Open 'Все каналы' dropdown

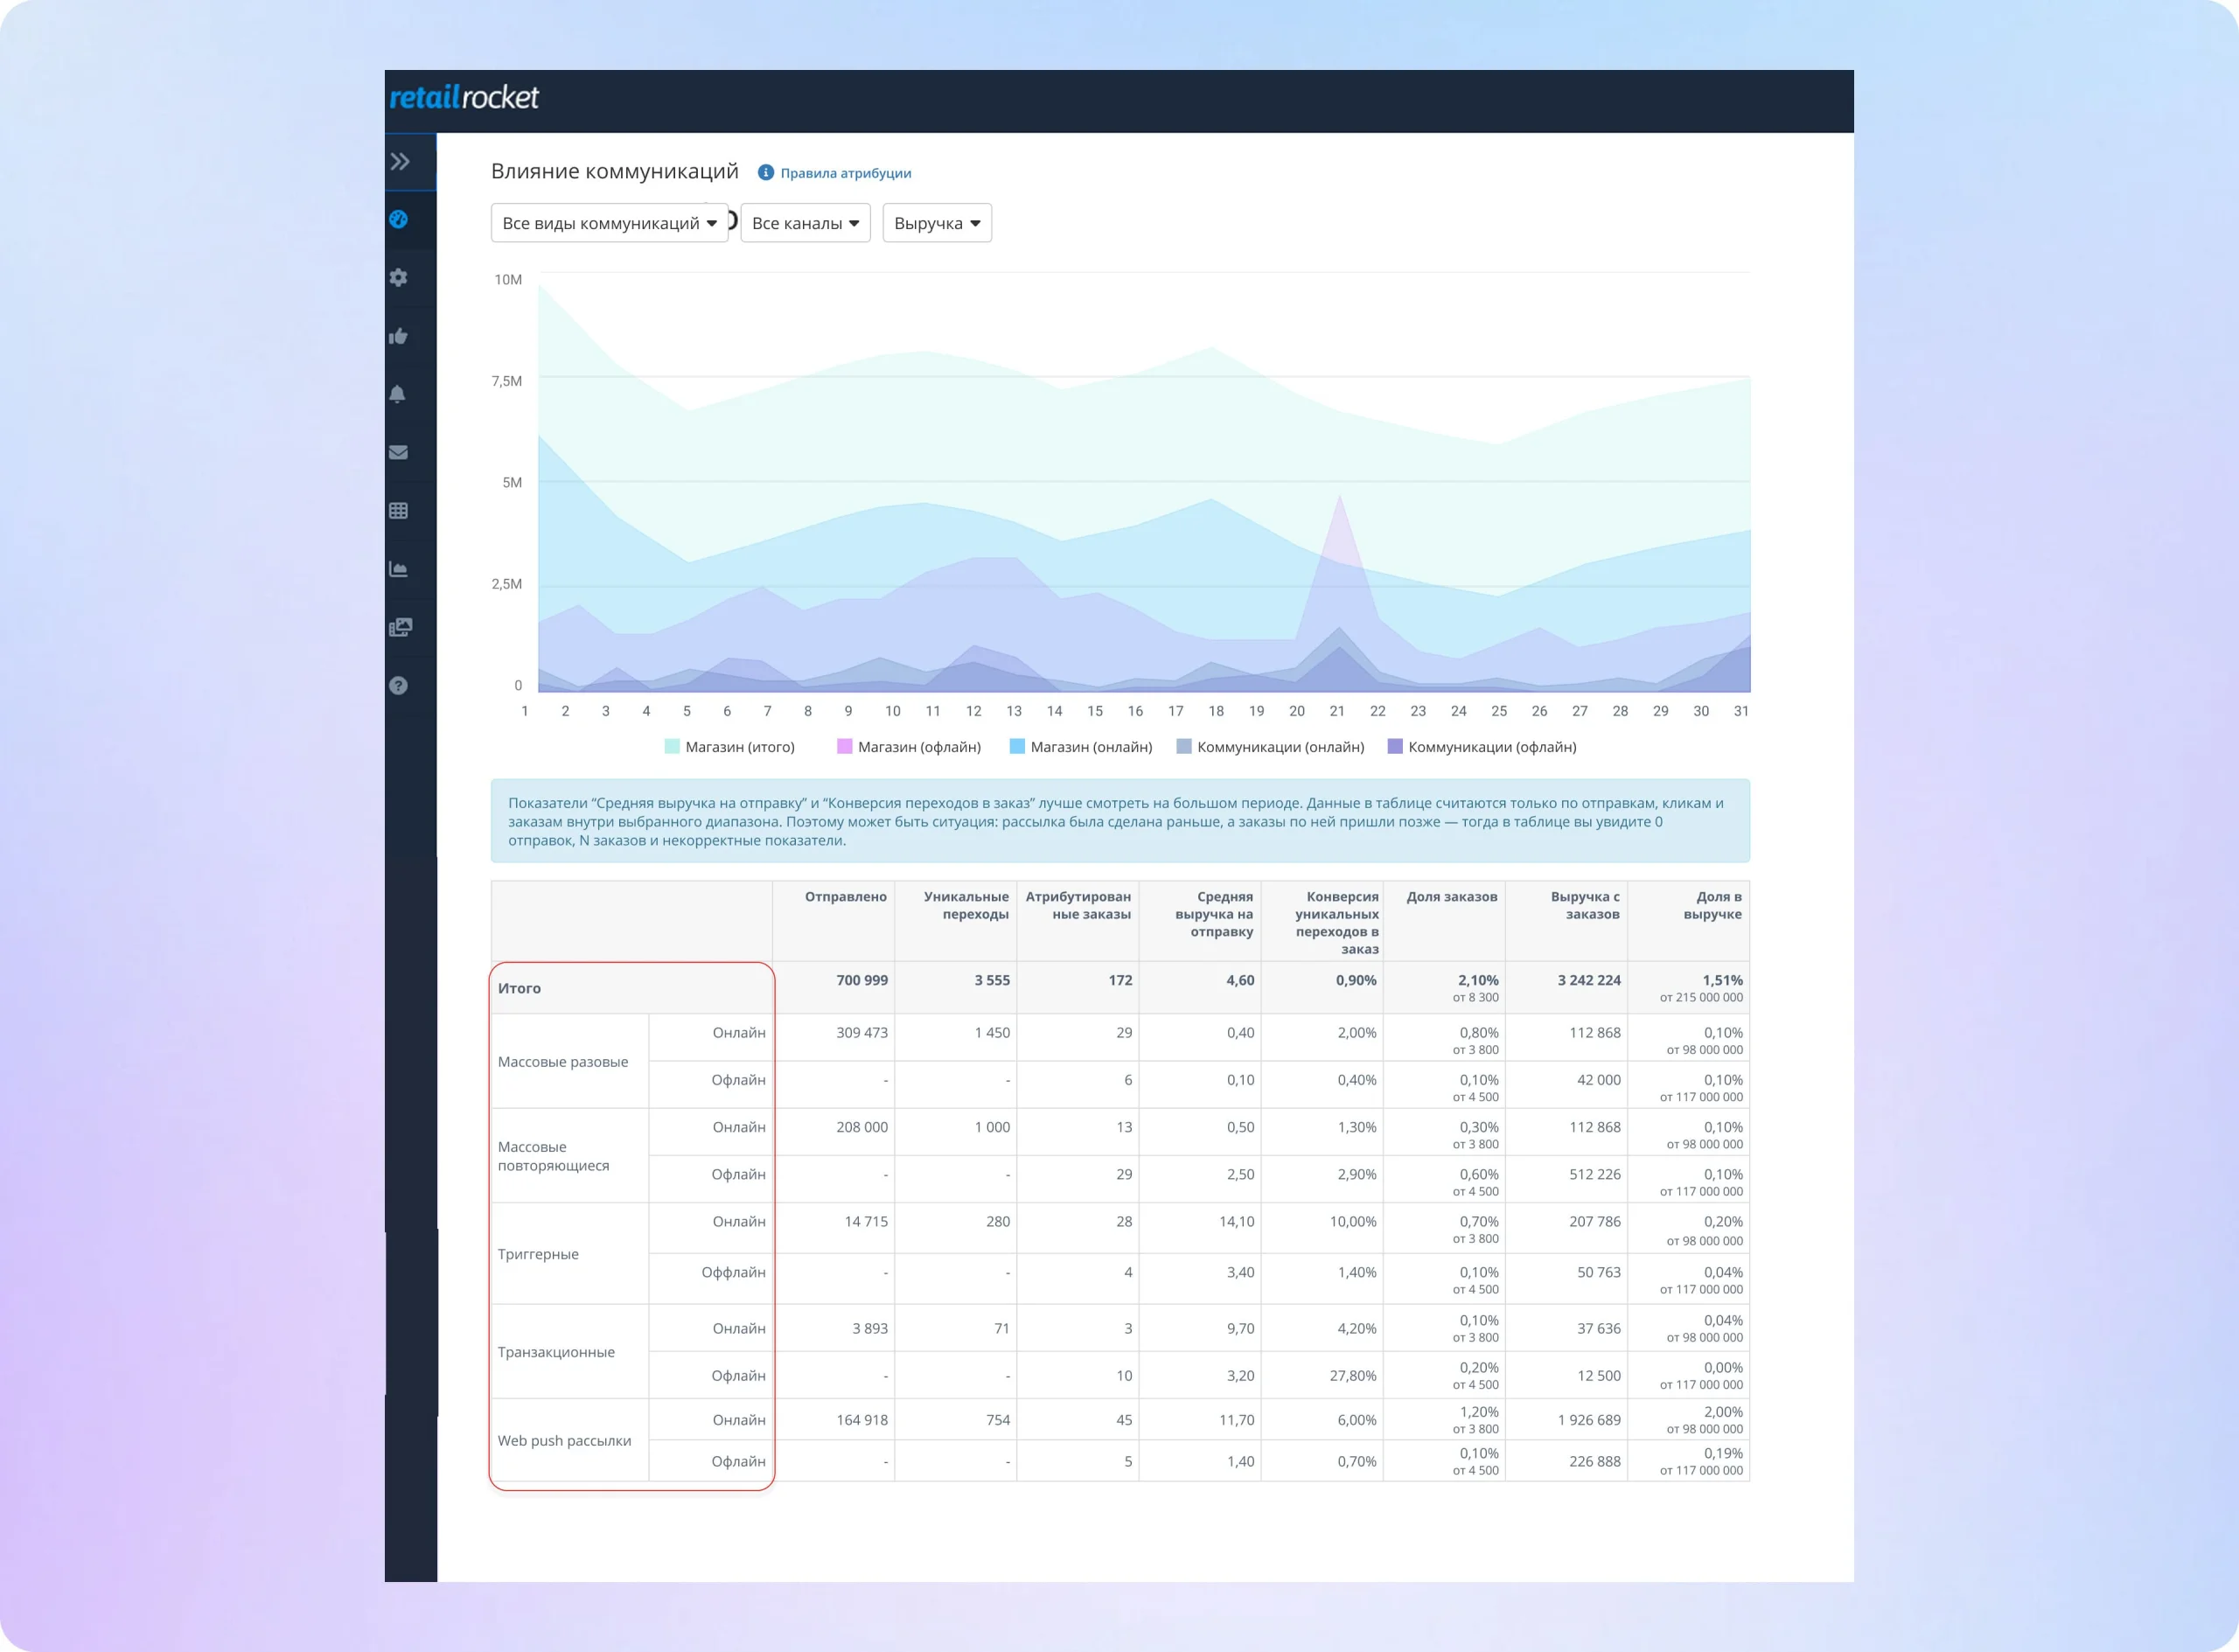(x=805, y=223)
